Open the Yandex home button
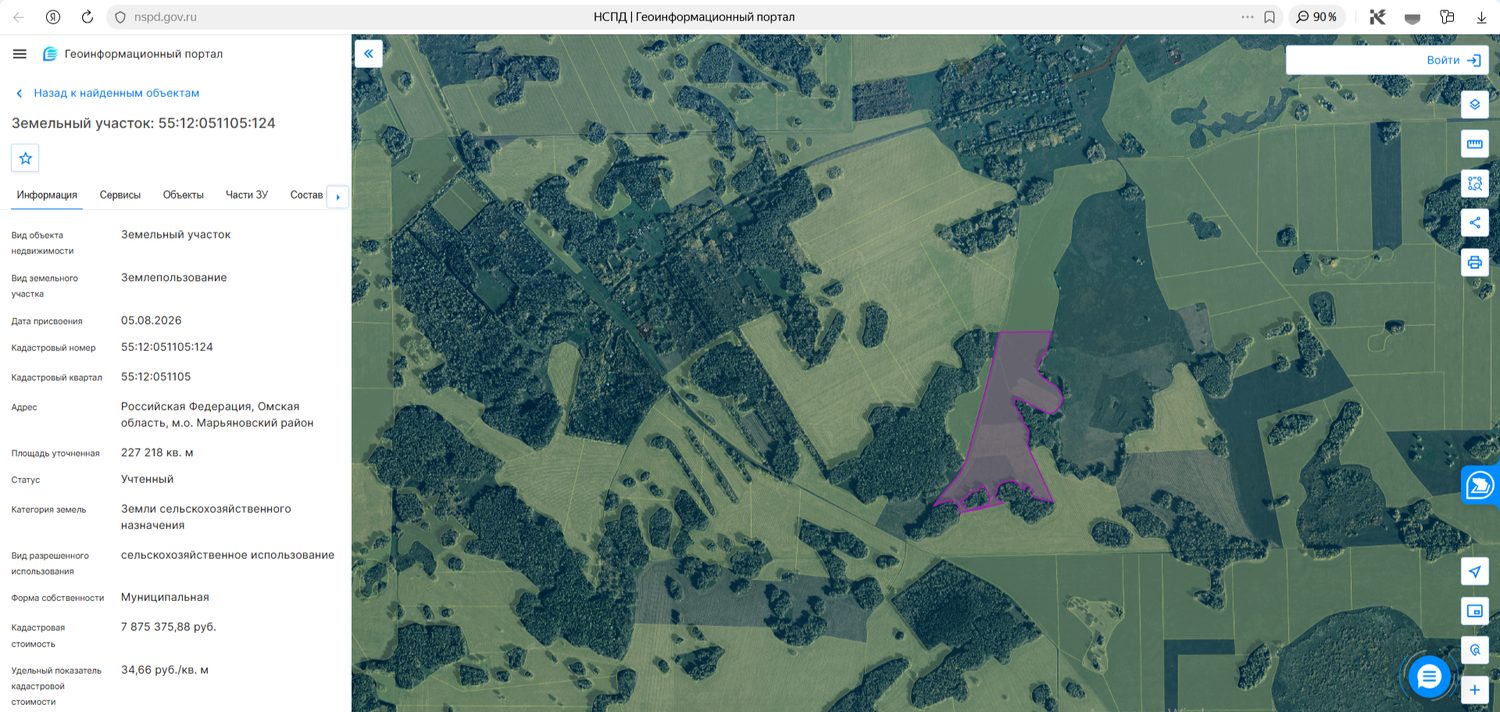The height and width of the screenshot is (712, 1500). coord(53,17)
